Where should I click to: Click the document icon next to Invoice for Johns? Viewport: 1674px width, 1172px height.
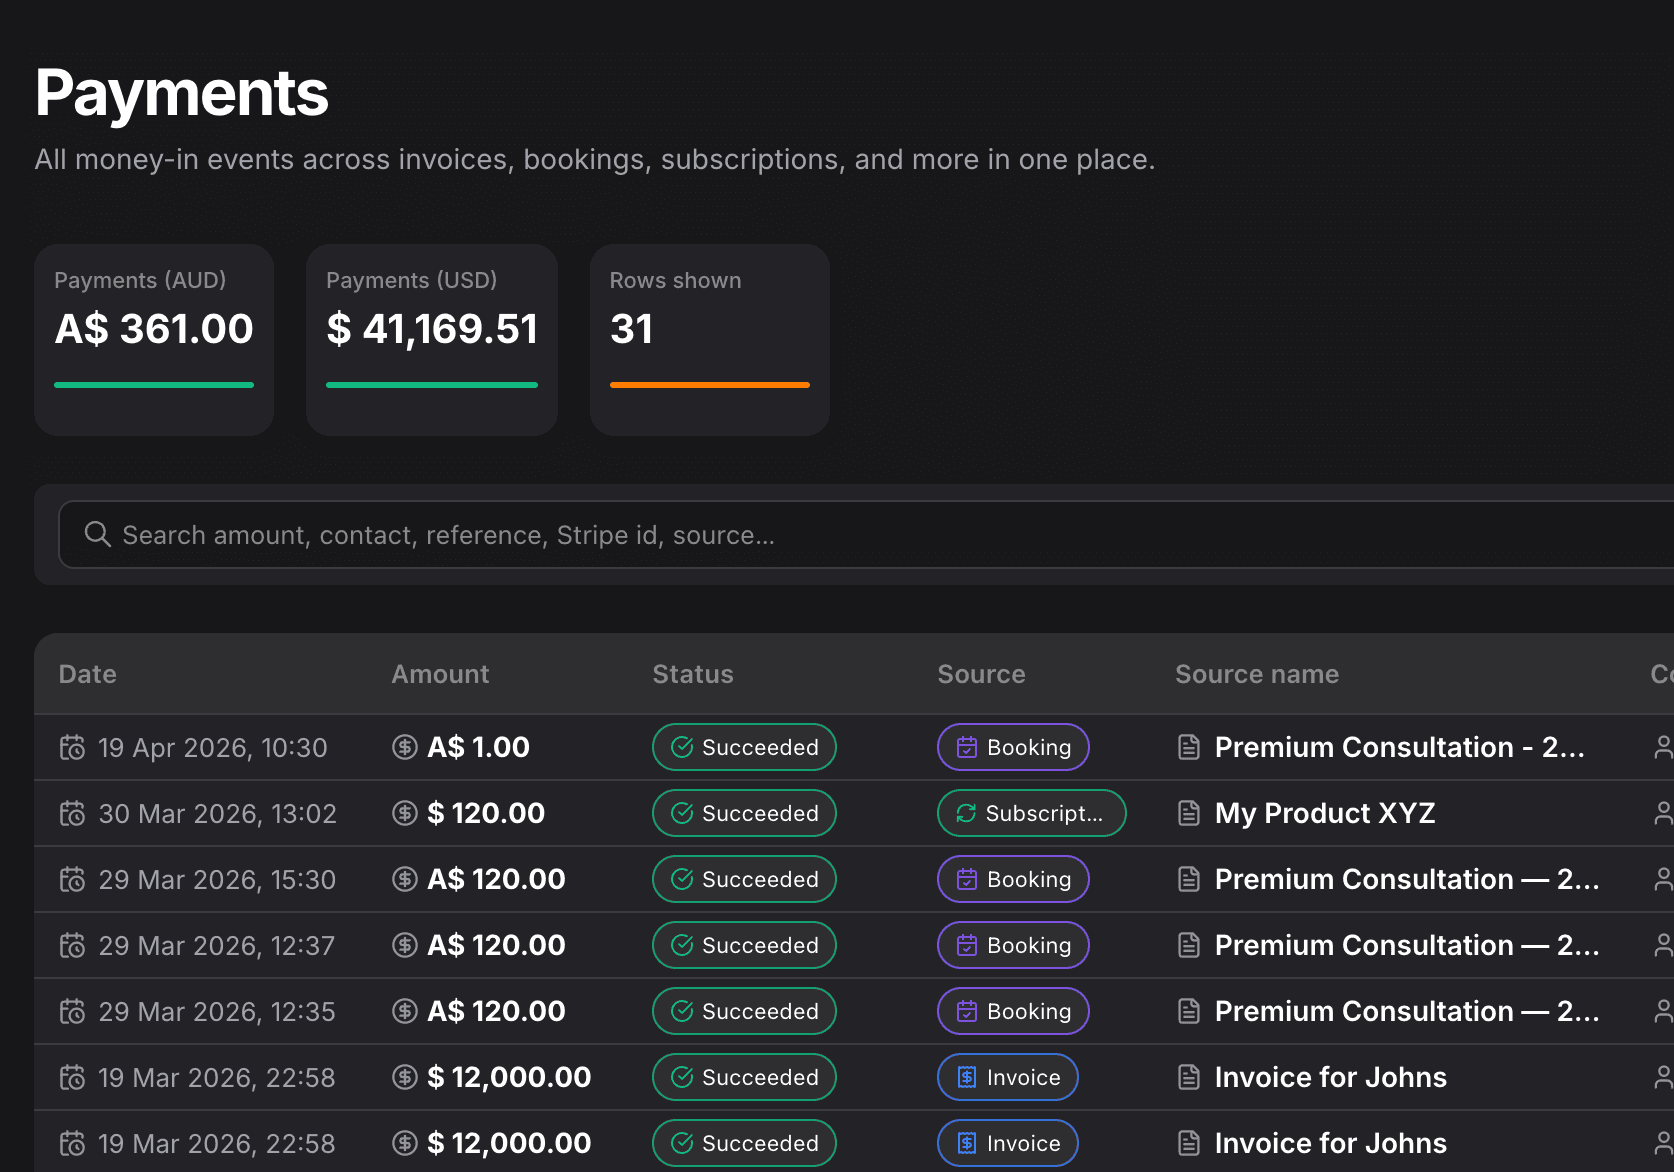[1188, 1077]
